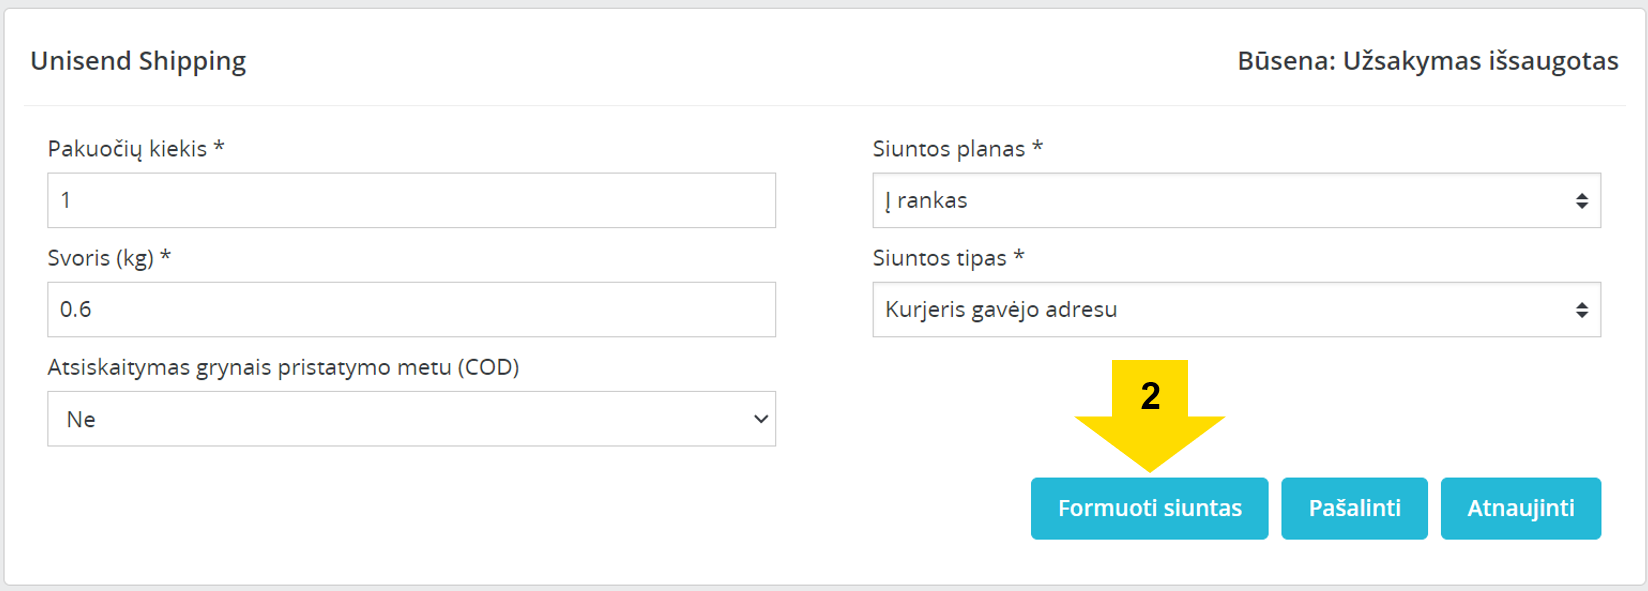The height and width of the screenshot is (591, 1648).
Task: Click the Atsiskaitymas grynais pristatymo metu label
Action: (x=283, y=367)
